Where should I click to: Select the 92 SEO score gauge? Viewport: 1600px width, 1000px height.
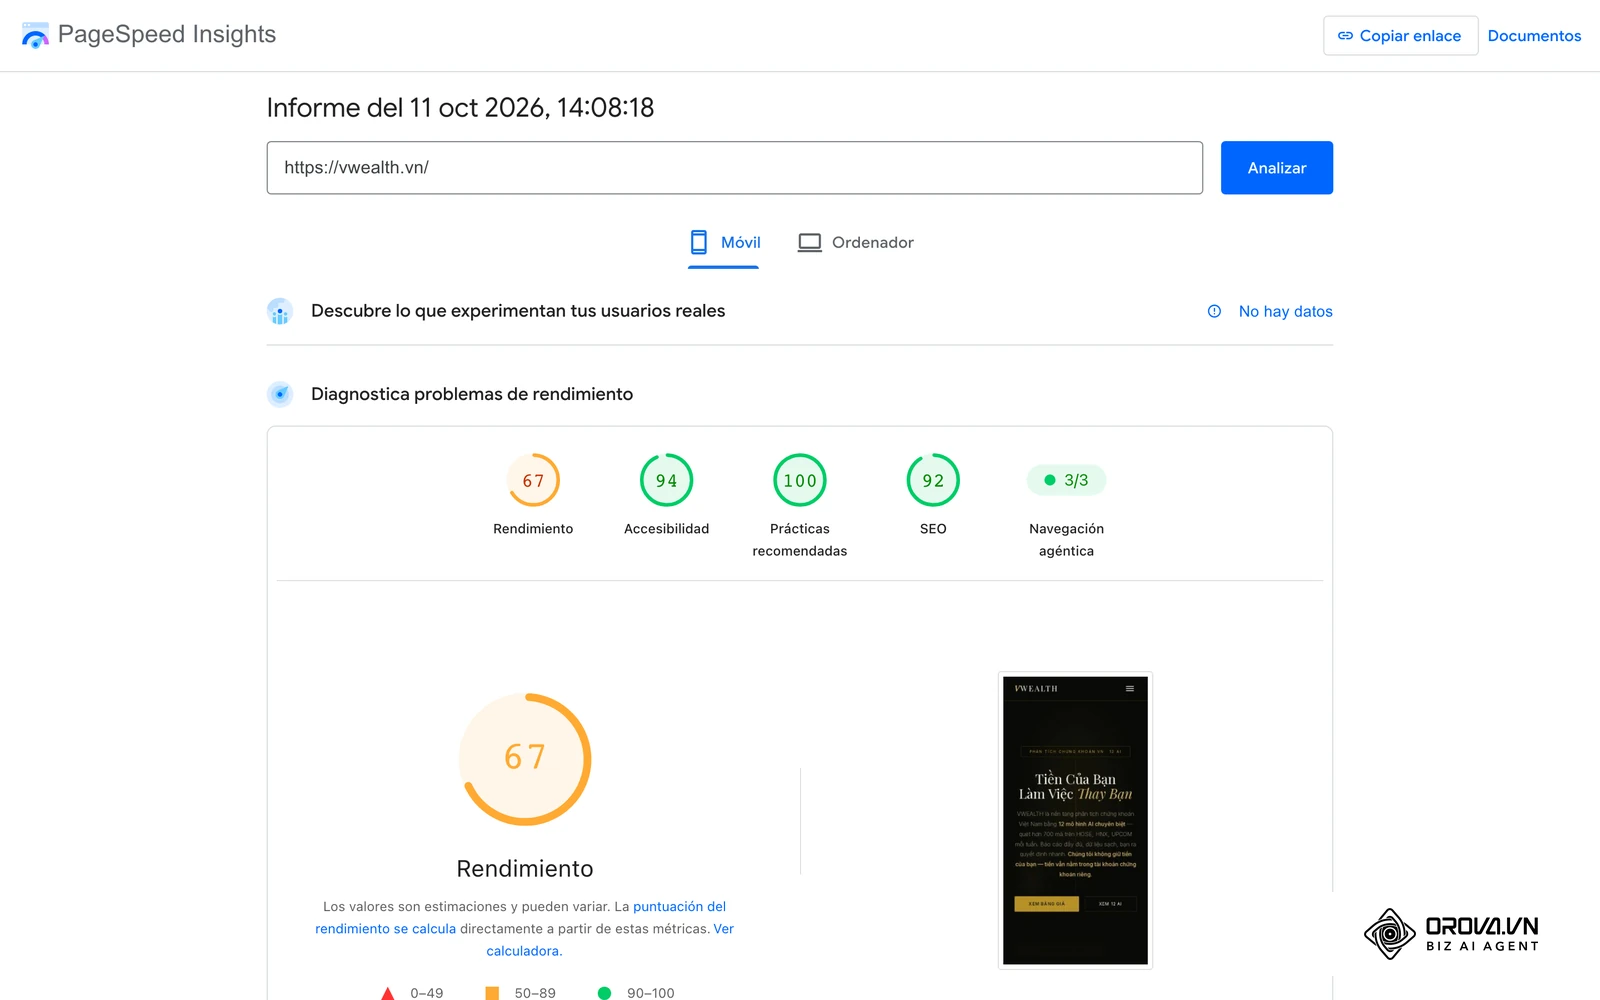tap(933, 480)
